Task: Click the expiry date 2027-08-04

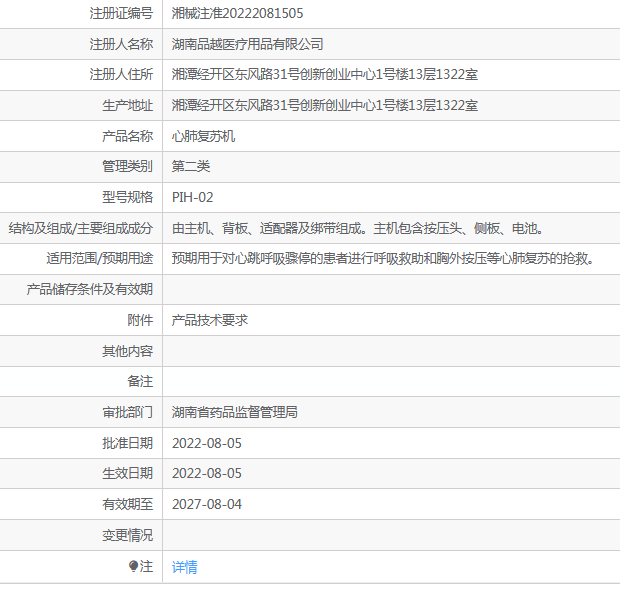Action: tap(207, 504)
